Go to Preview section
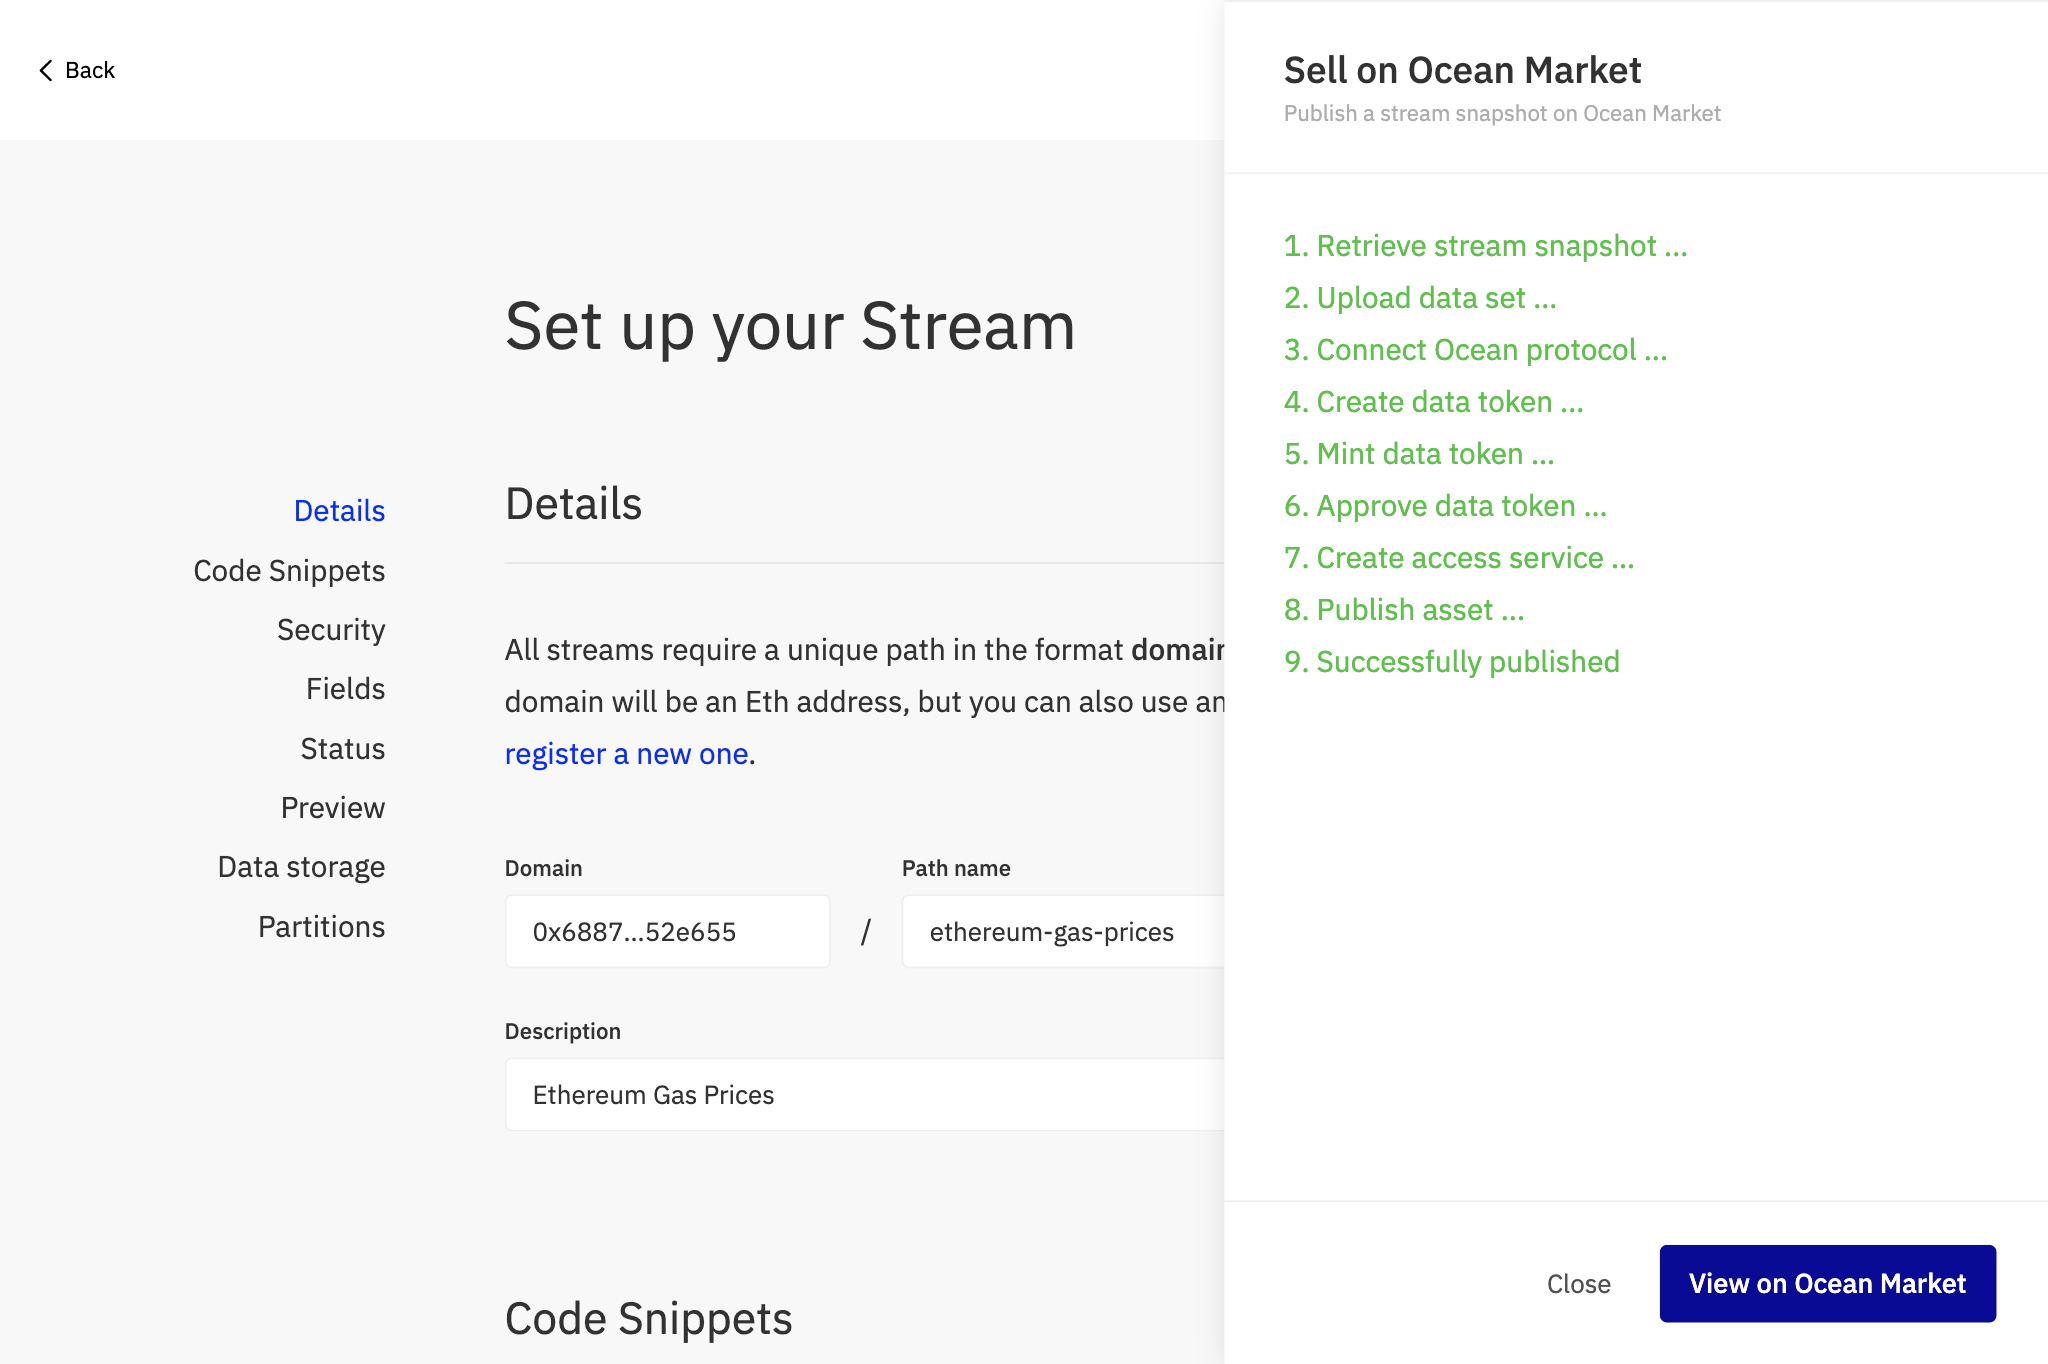The image size is (2048, 1364). 332,808
